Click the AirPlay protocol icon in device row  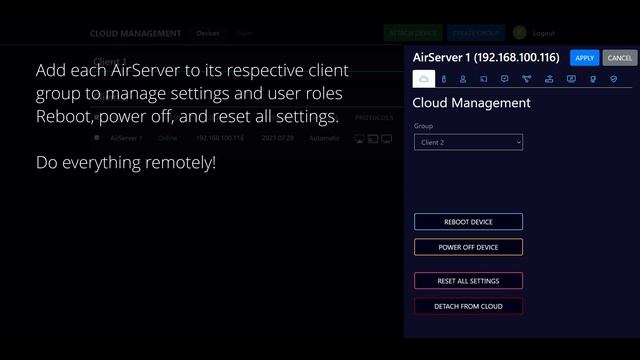[359, 139]
